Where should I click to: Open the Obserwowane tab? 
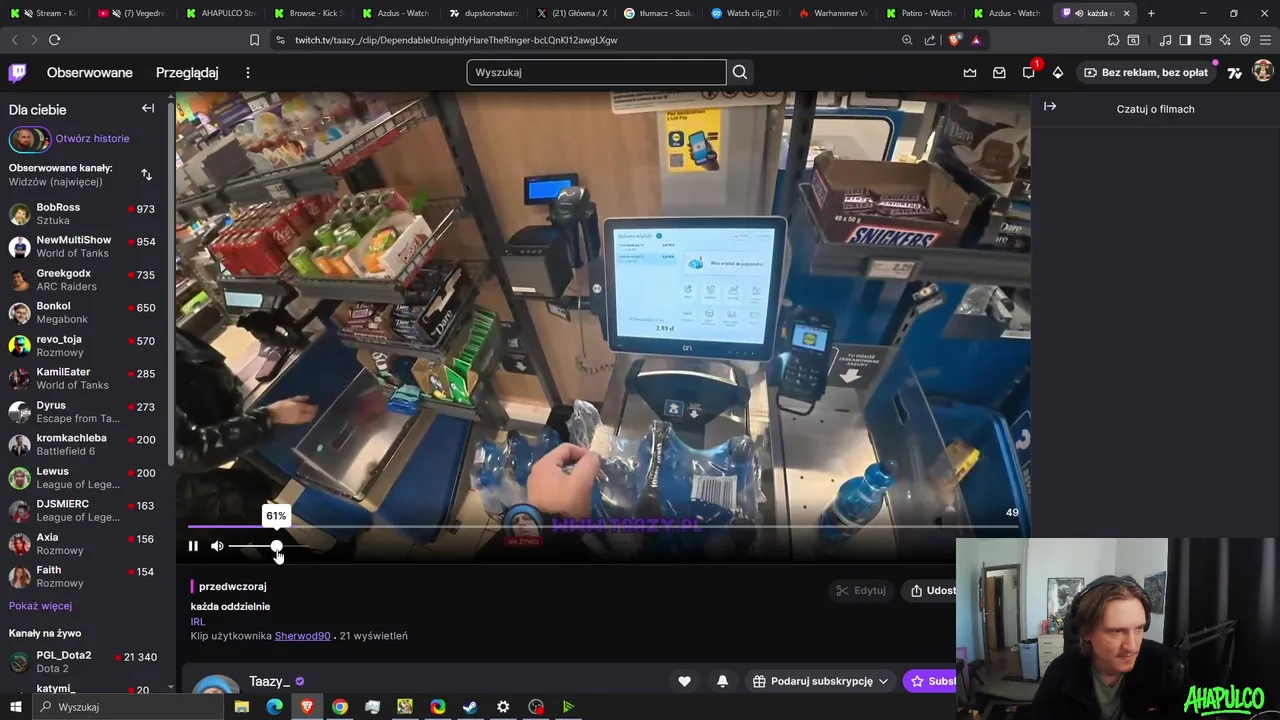(89, 72)
